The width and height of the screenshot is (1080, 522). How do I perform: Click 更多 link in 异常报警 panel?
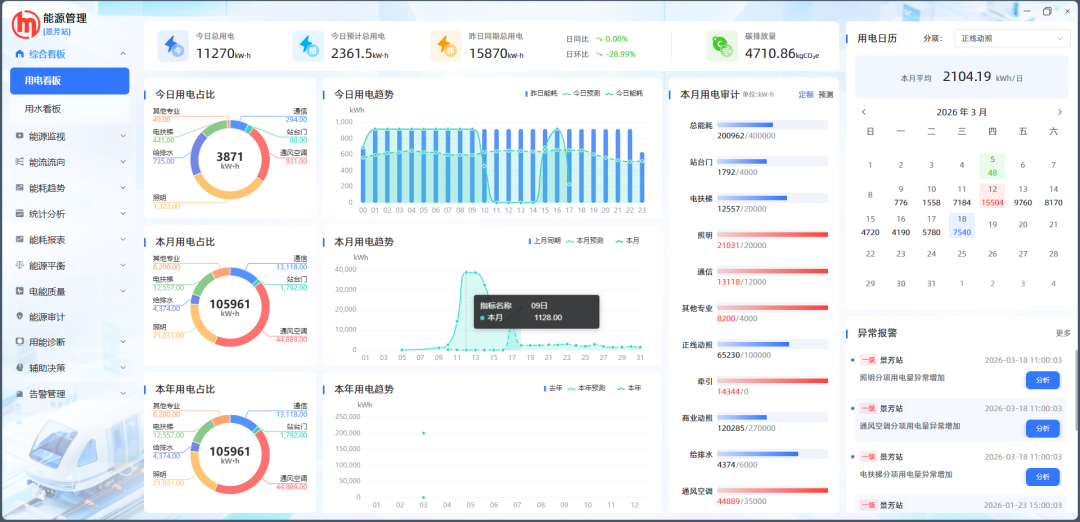1062,333
